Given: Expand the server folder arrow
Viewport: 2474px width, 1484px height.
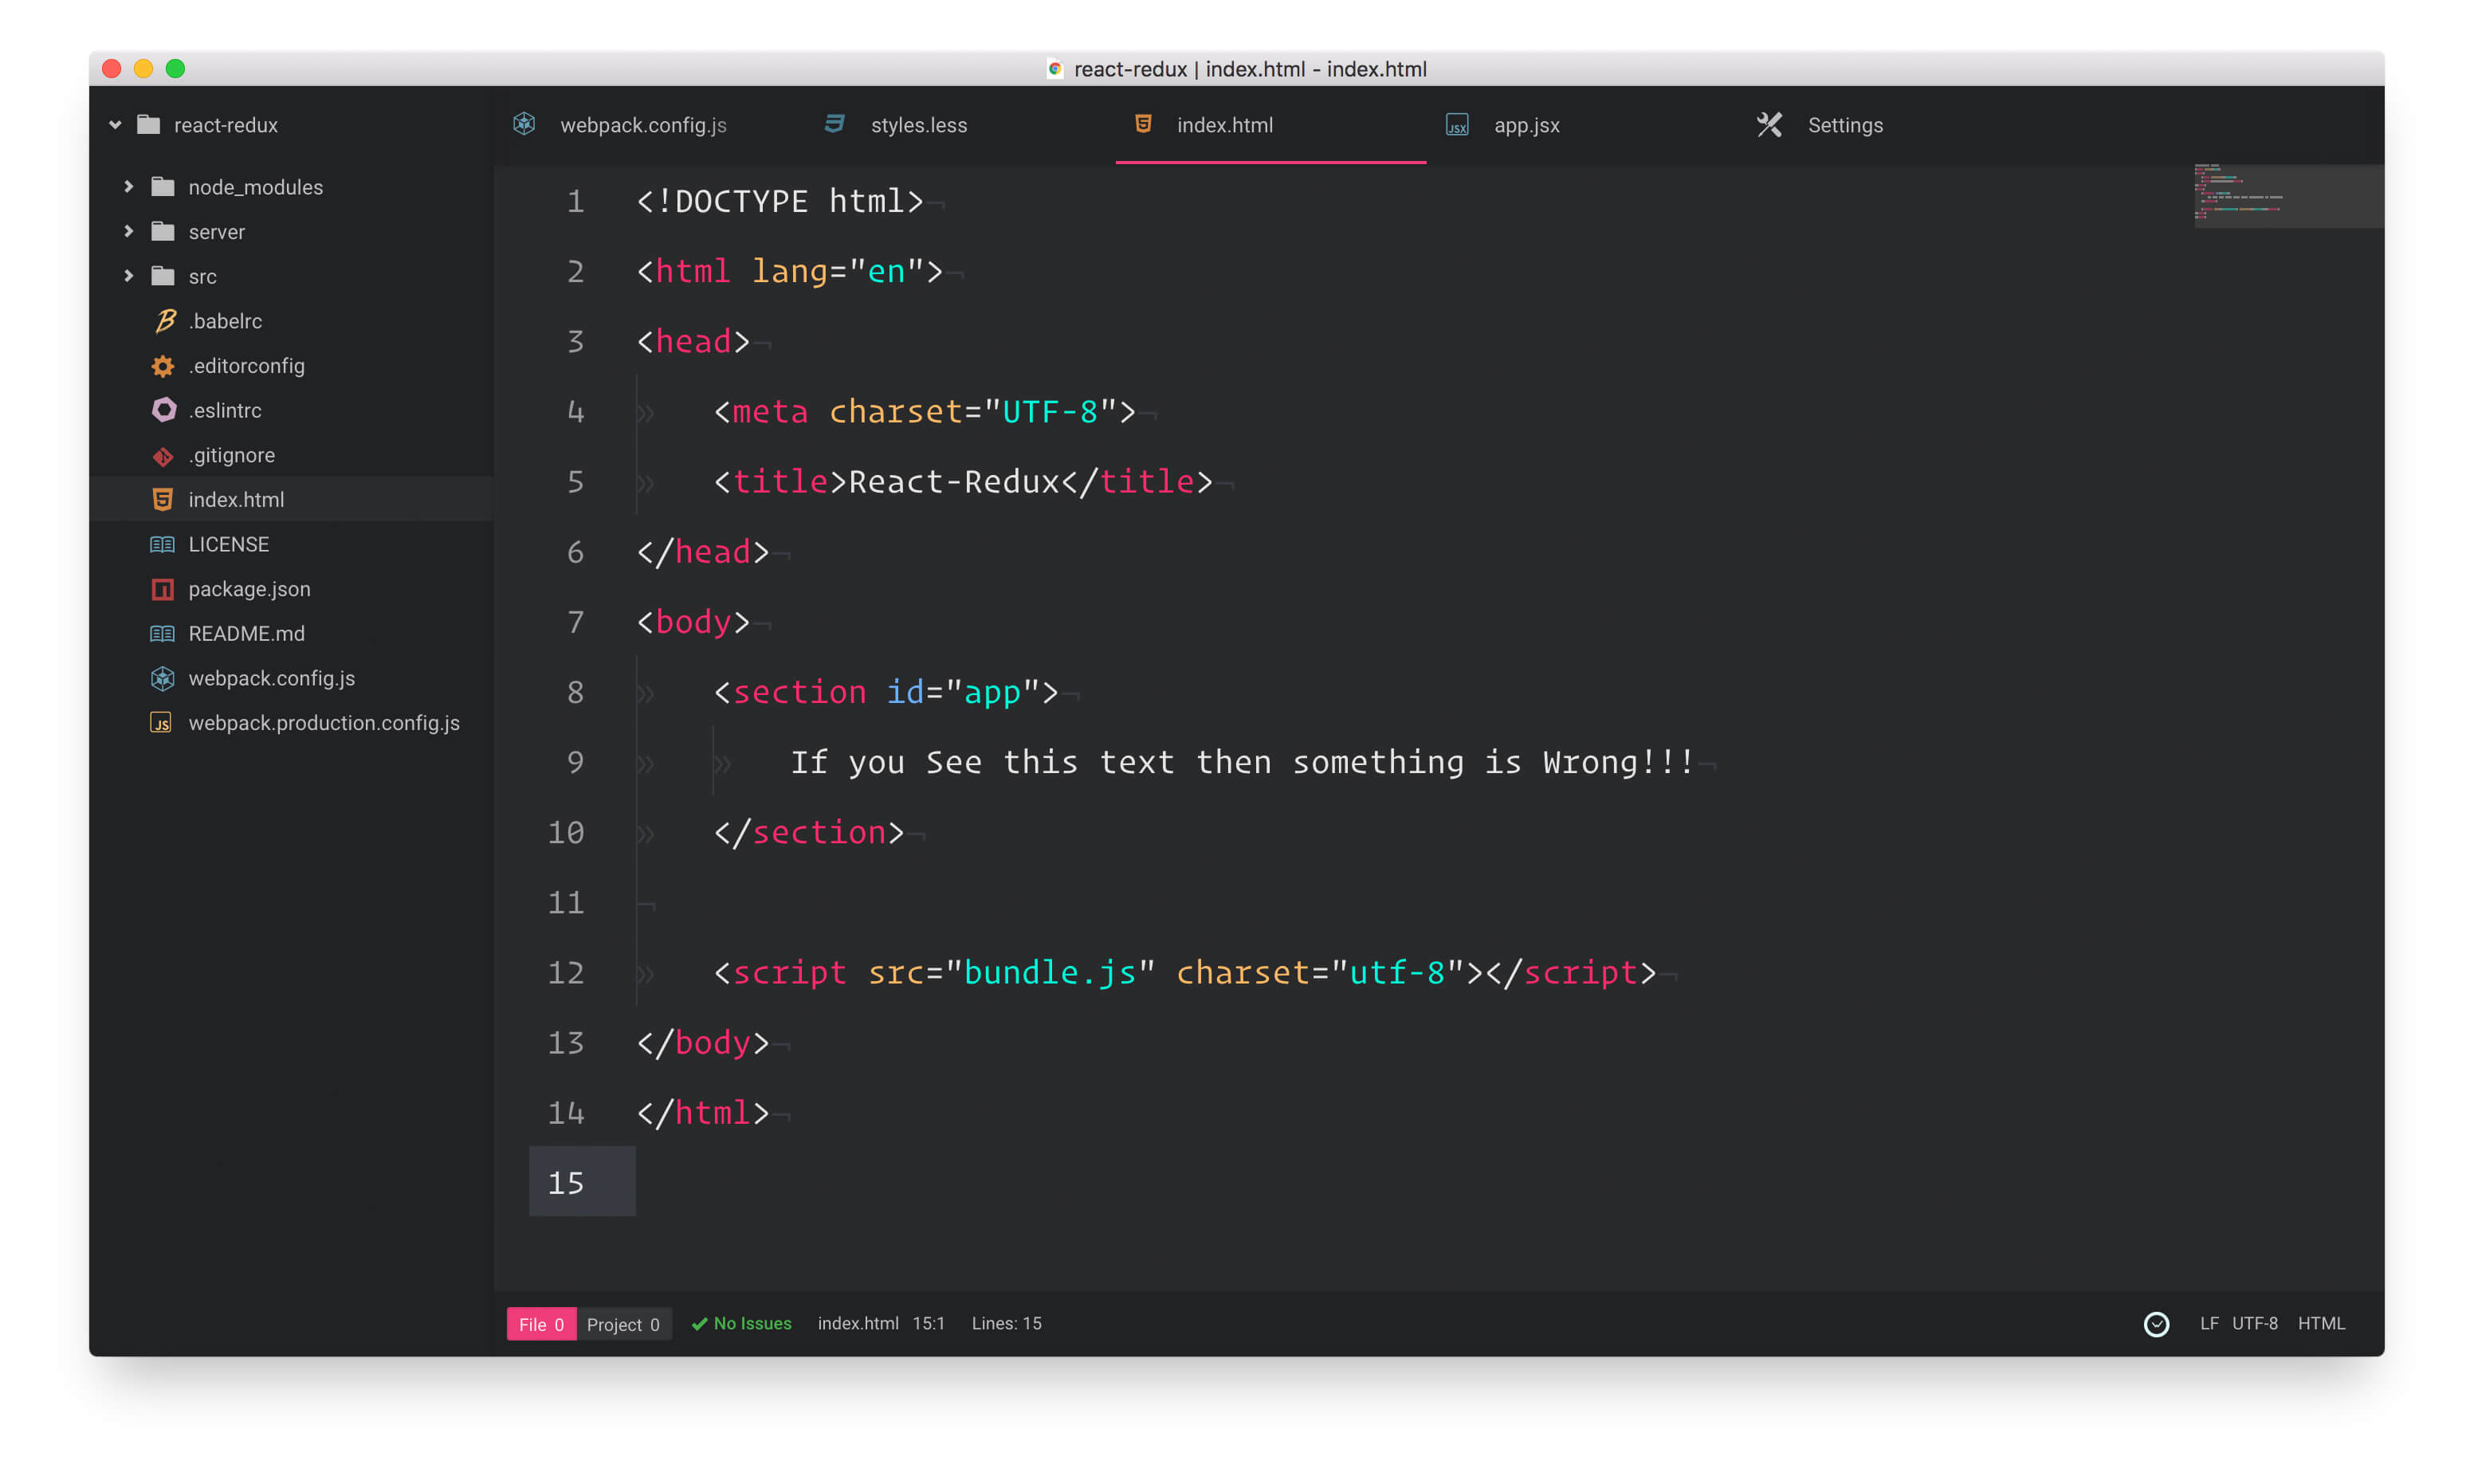Looking at the screenshot, I should tap(128, 231).
